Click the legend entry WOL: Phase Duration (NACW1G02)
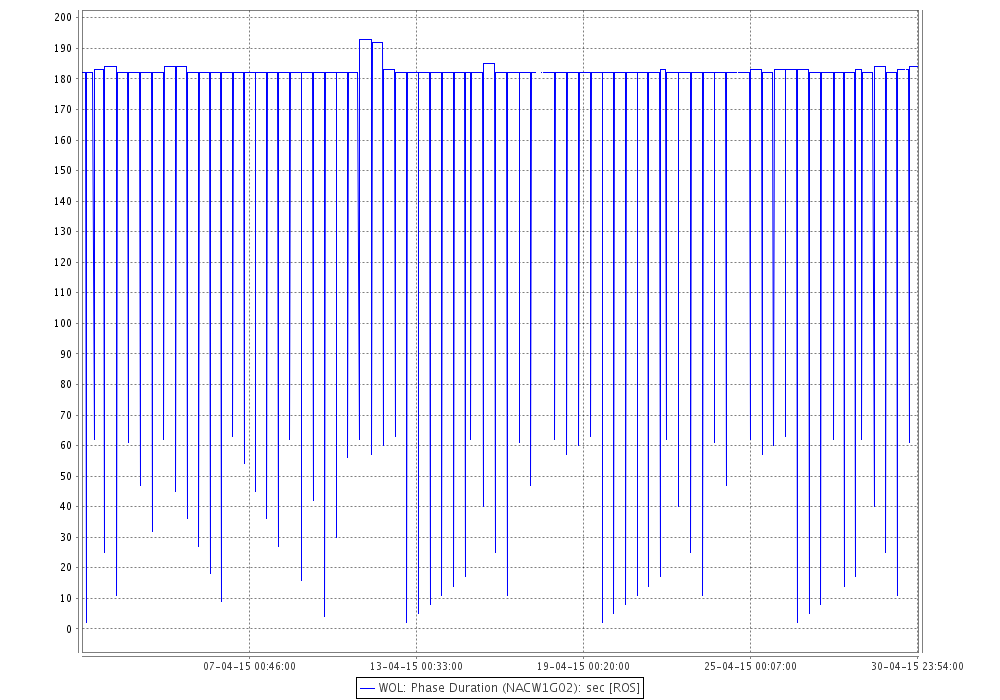Image resolution: width=1000 pixels, height=700 pixels. tap(499, 688)
